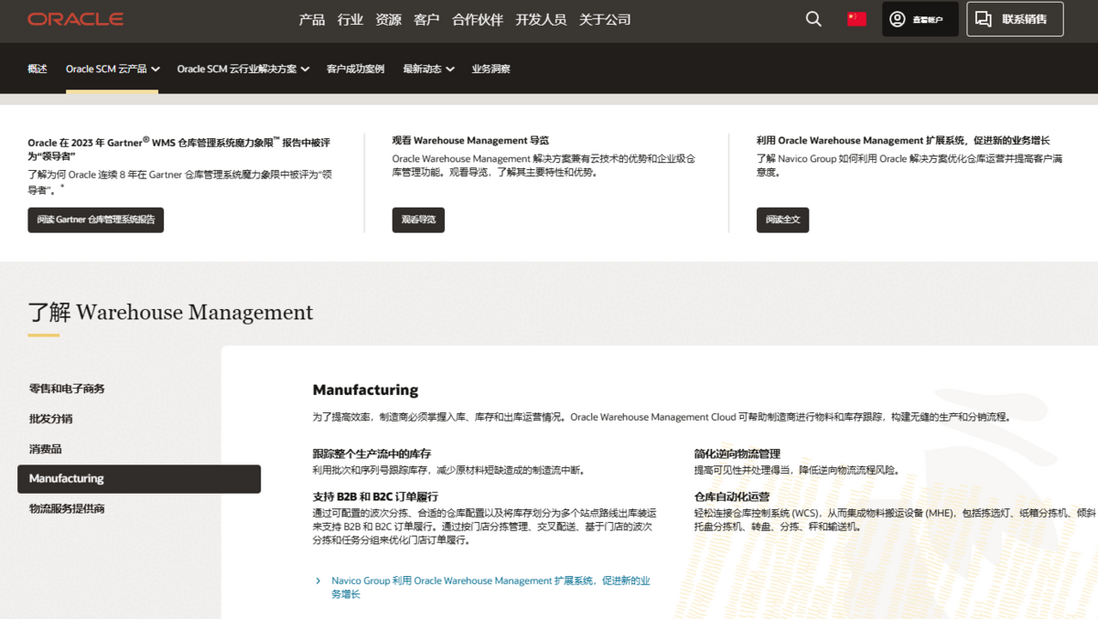Open the 合作伙伴 top menu
This screenshot has height=619, width=1098.
pyautogui.click(x=478, y=20)
